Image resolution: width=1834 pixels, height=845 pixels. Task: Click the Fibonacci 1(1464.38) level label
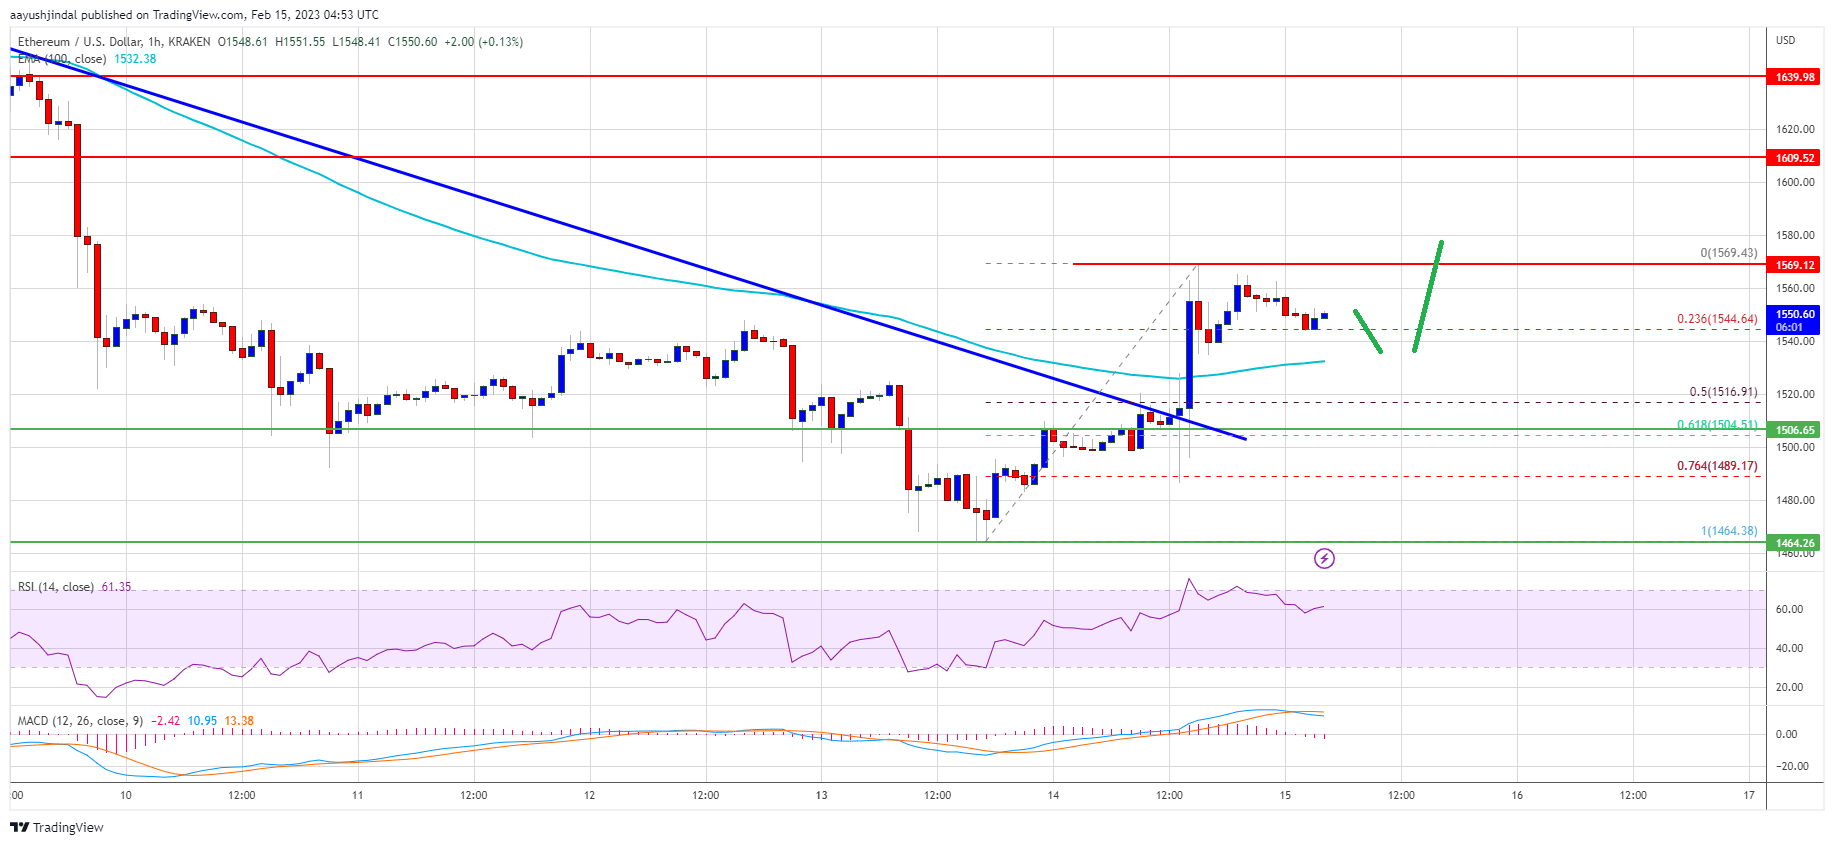click(x=1728, y=531)
